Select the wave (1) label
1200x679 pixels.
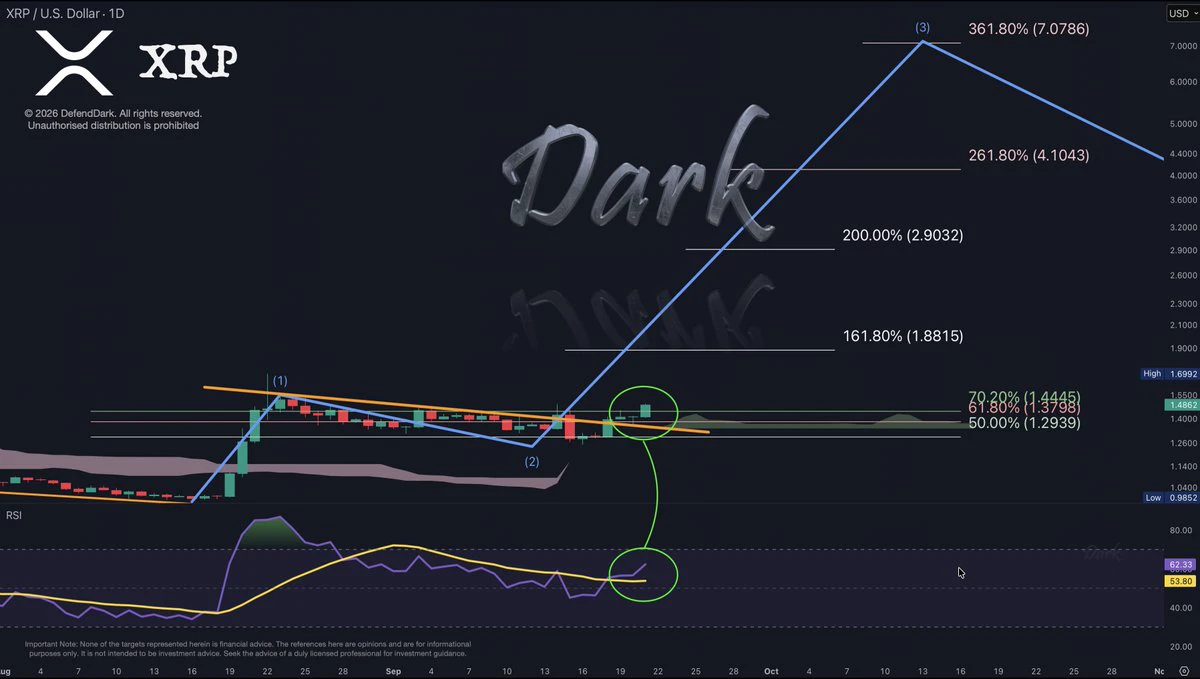[280, 381]
